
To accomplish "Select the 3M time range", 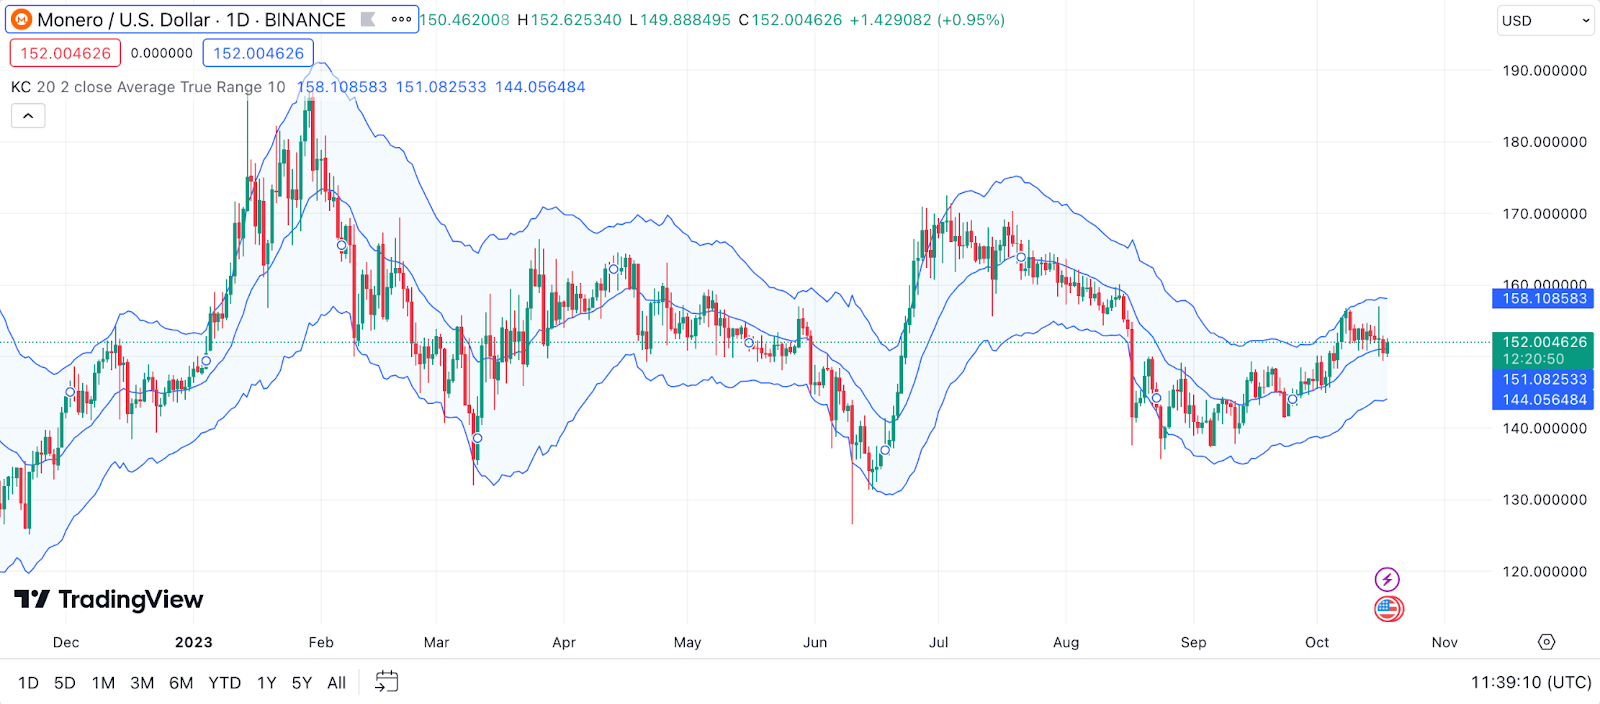I will pyautogui.click(x=142, y=683).
